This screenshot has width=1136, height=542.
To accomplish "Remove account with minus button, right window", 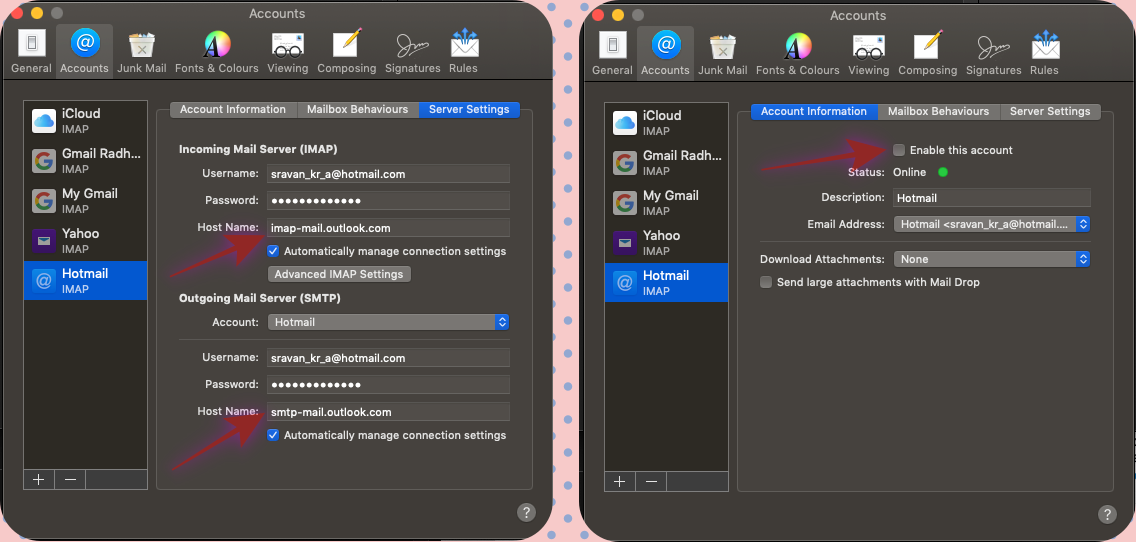I will coord(651,481).
